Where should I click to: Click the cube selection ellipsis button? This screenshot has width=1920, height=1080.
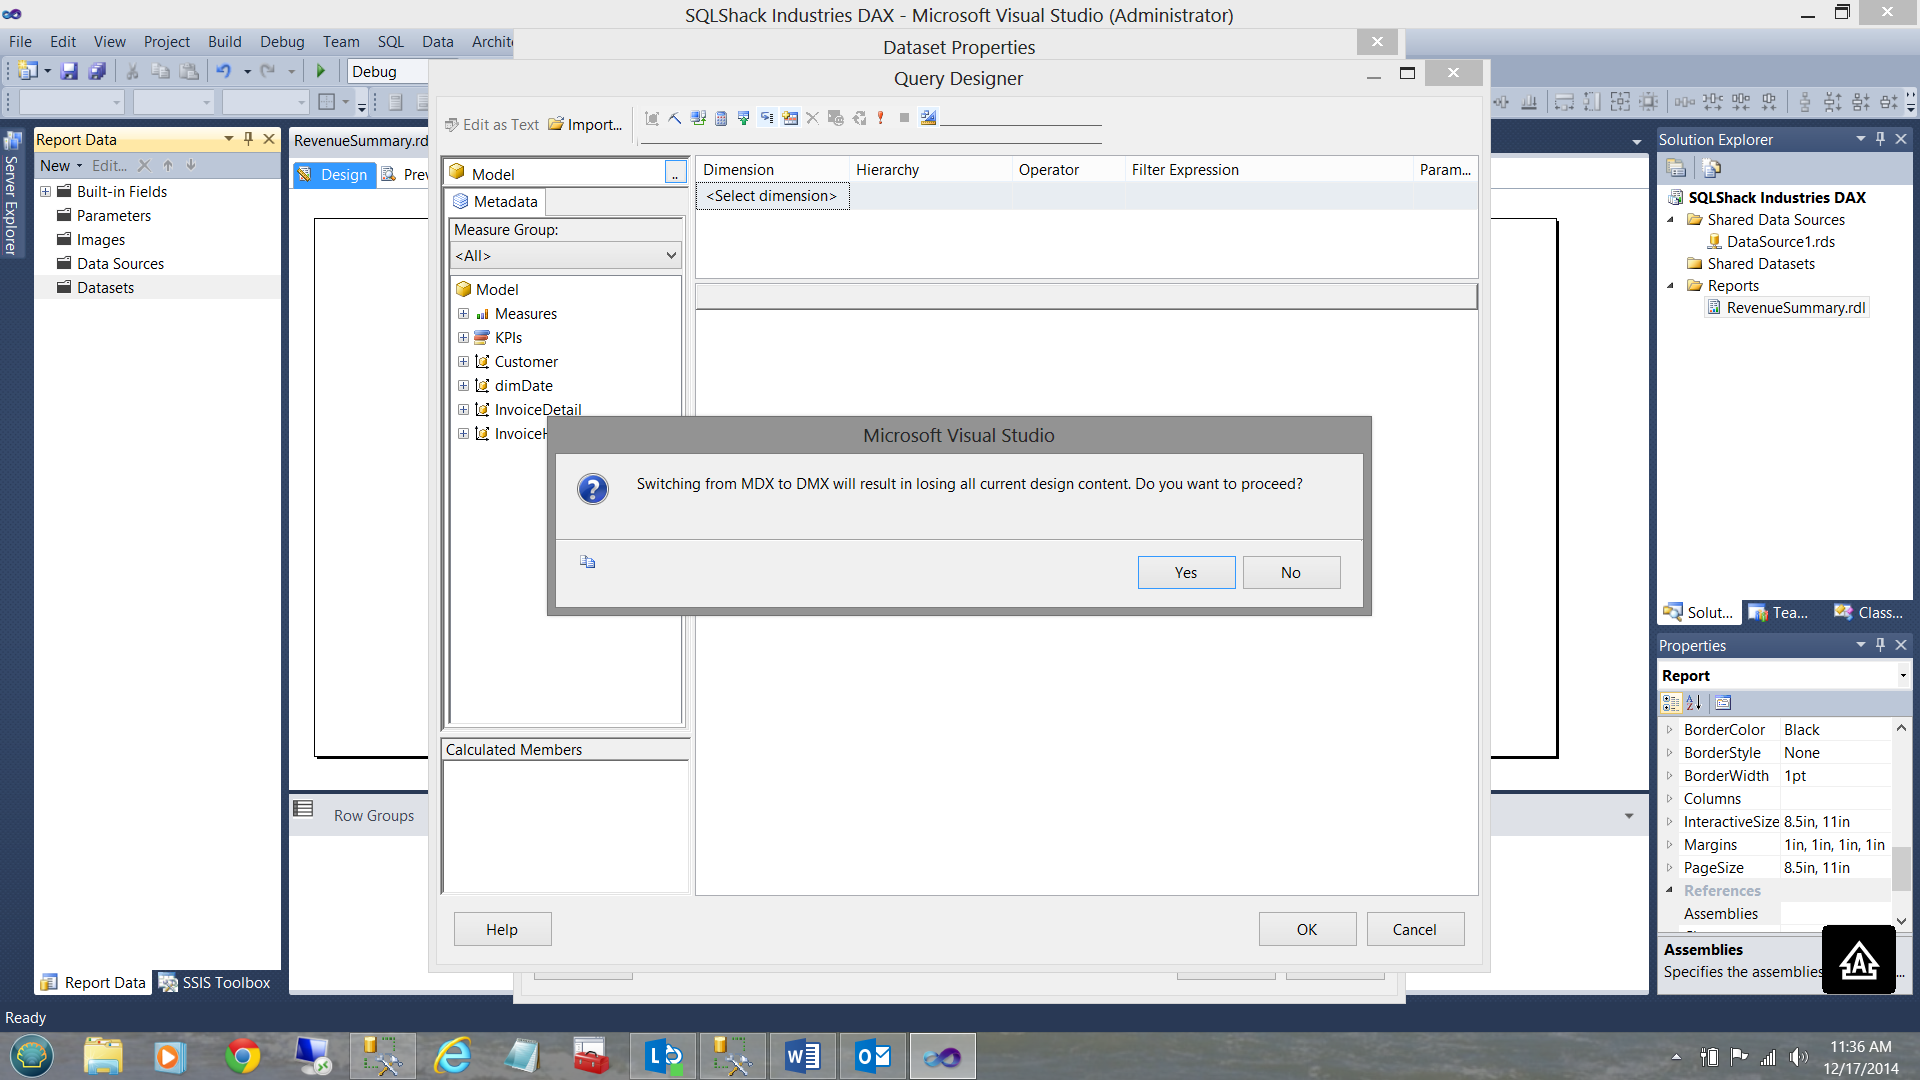pos(675,173)
